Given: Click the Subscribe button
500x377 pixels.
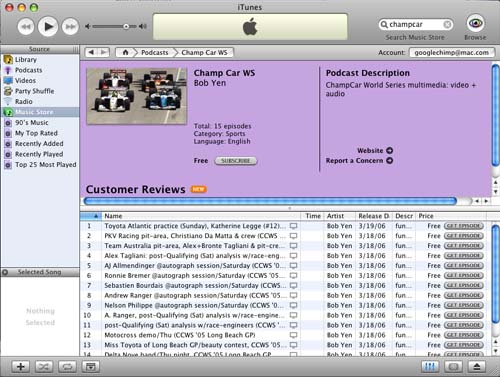Looking at the screenshot, I should 235,161.
